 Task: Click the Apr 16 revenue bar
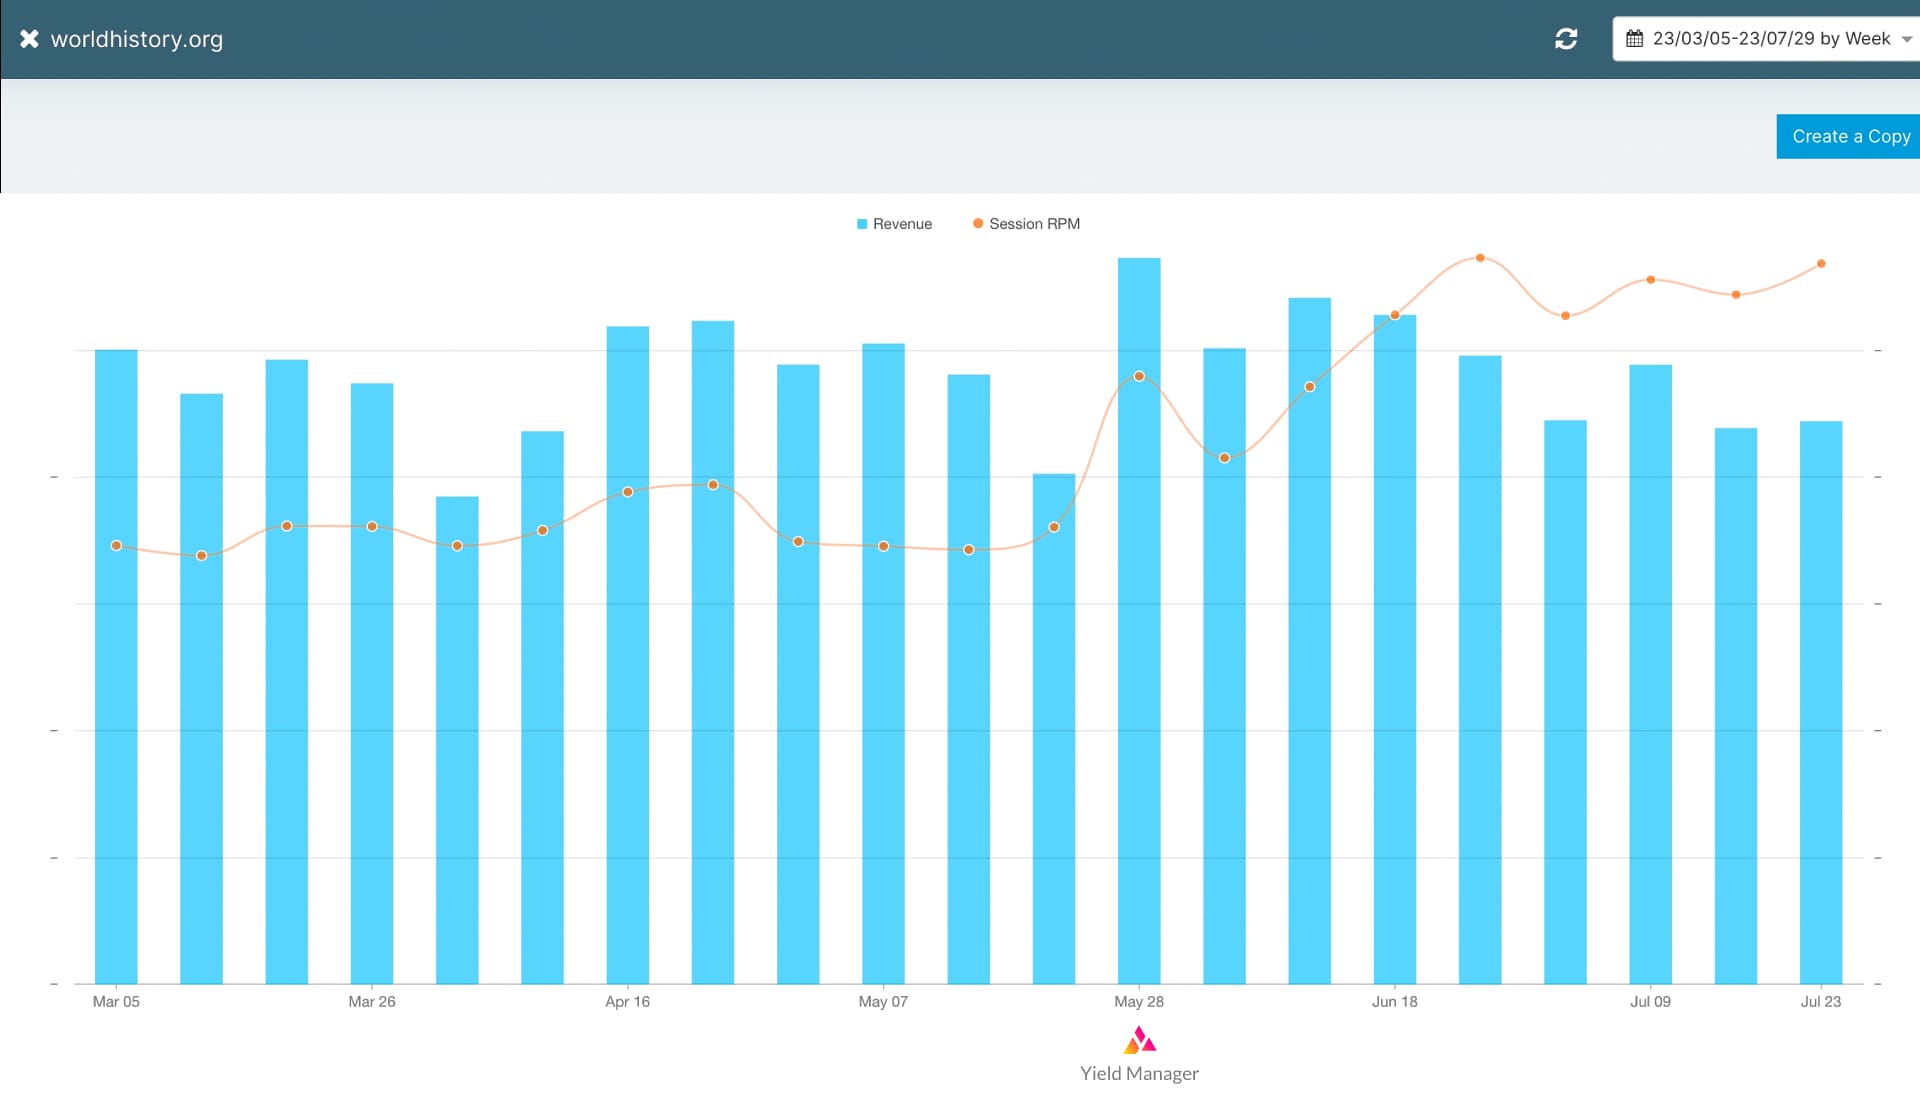628,655
